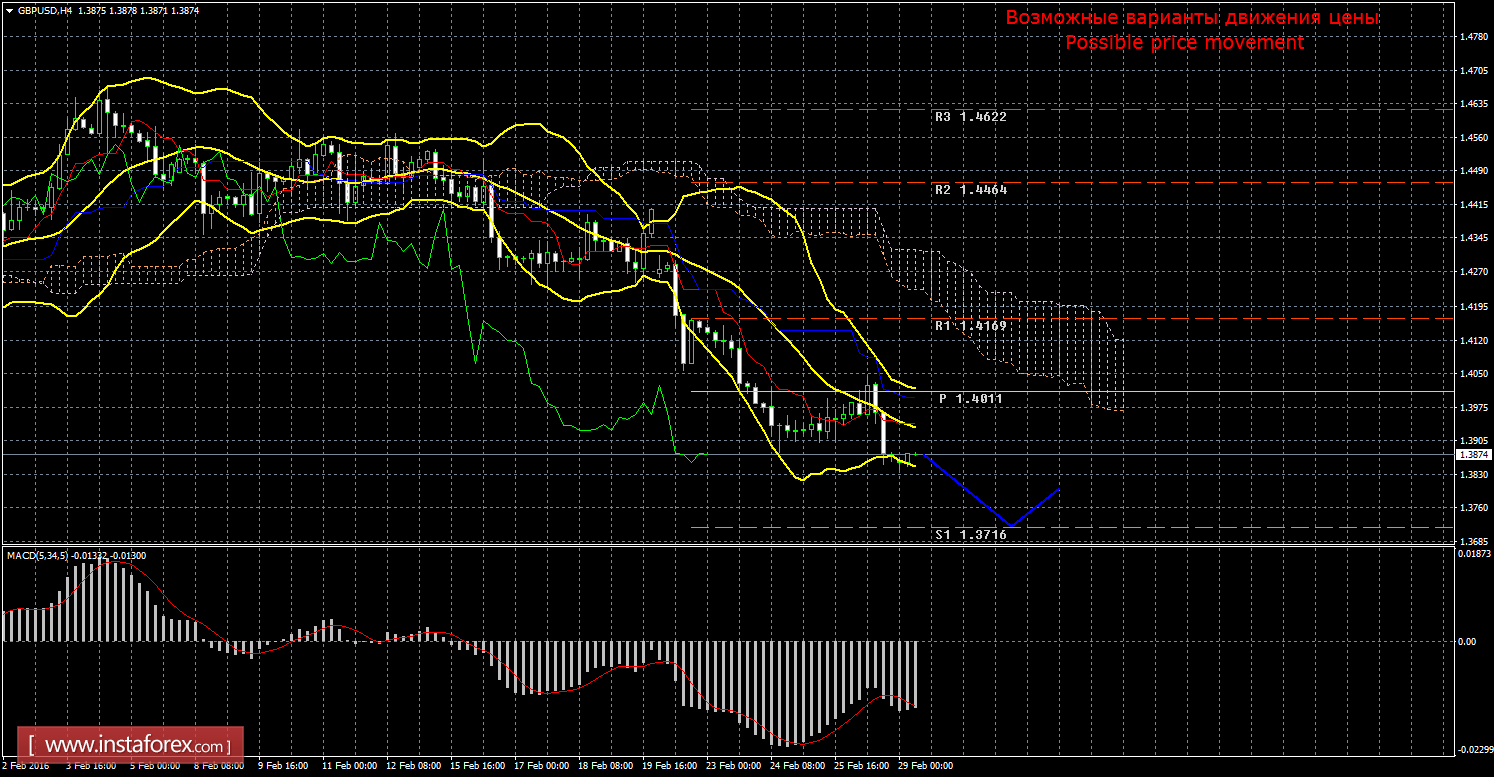Viewport: 1494px width, 777px height.
Task: Select 1.4560 on the price scale
Action: (1473, 139)
